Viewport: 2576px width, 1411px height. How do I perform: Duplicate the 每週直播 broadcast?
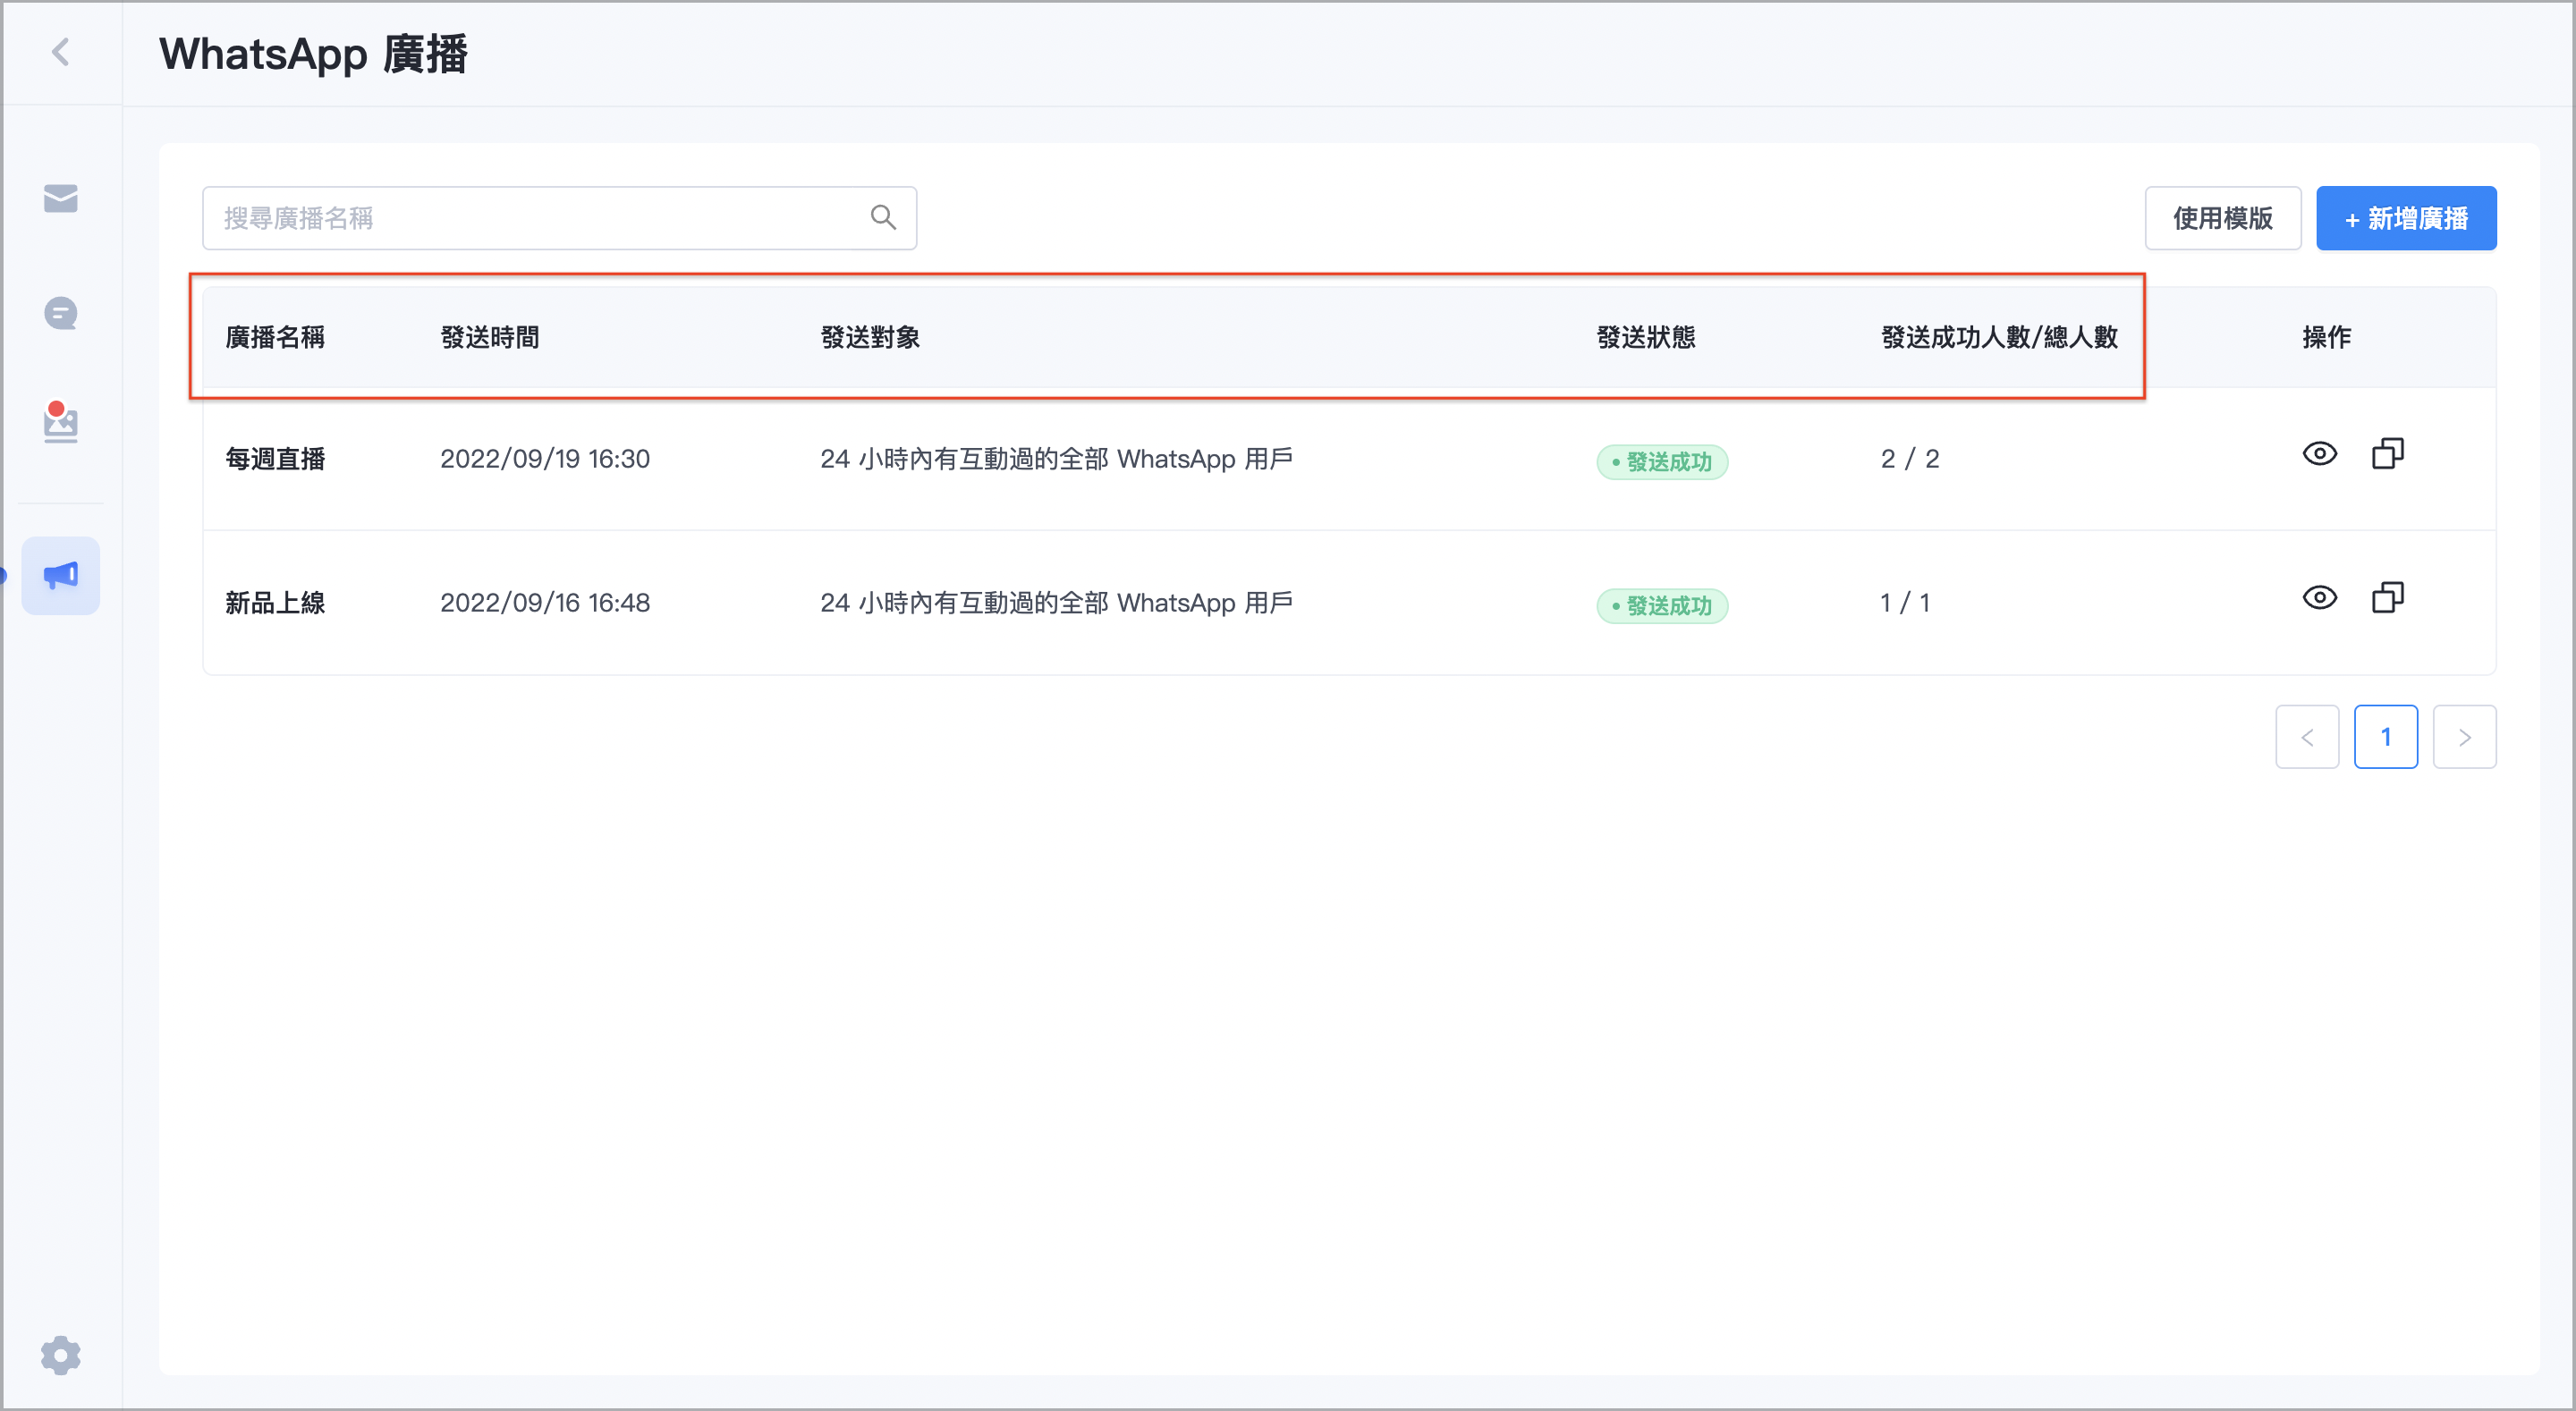(x=2388, y=454)
